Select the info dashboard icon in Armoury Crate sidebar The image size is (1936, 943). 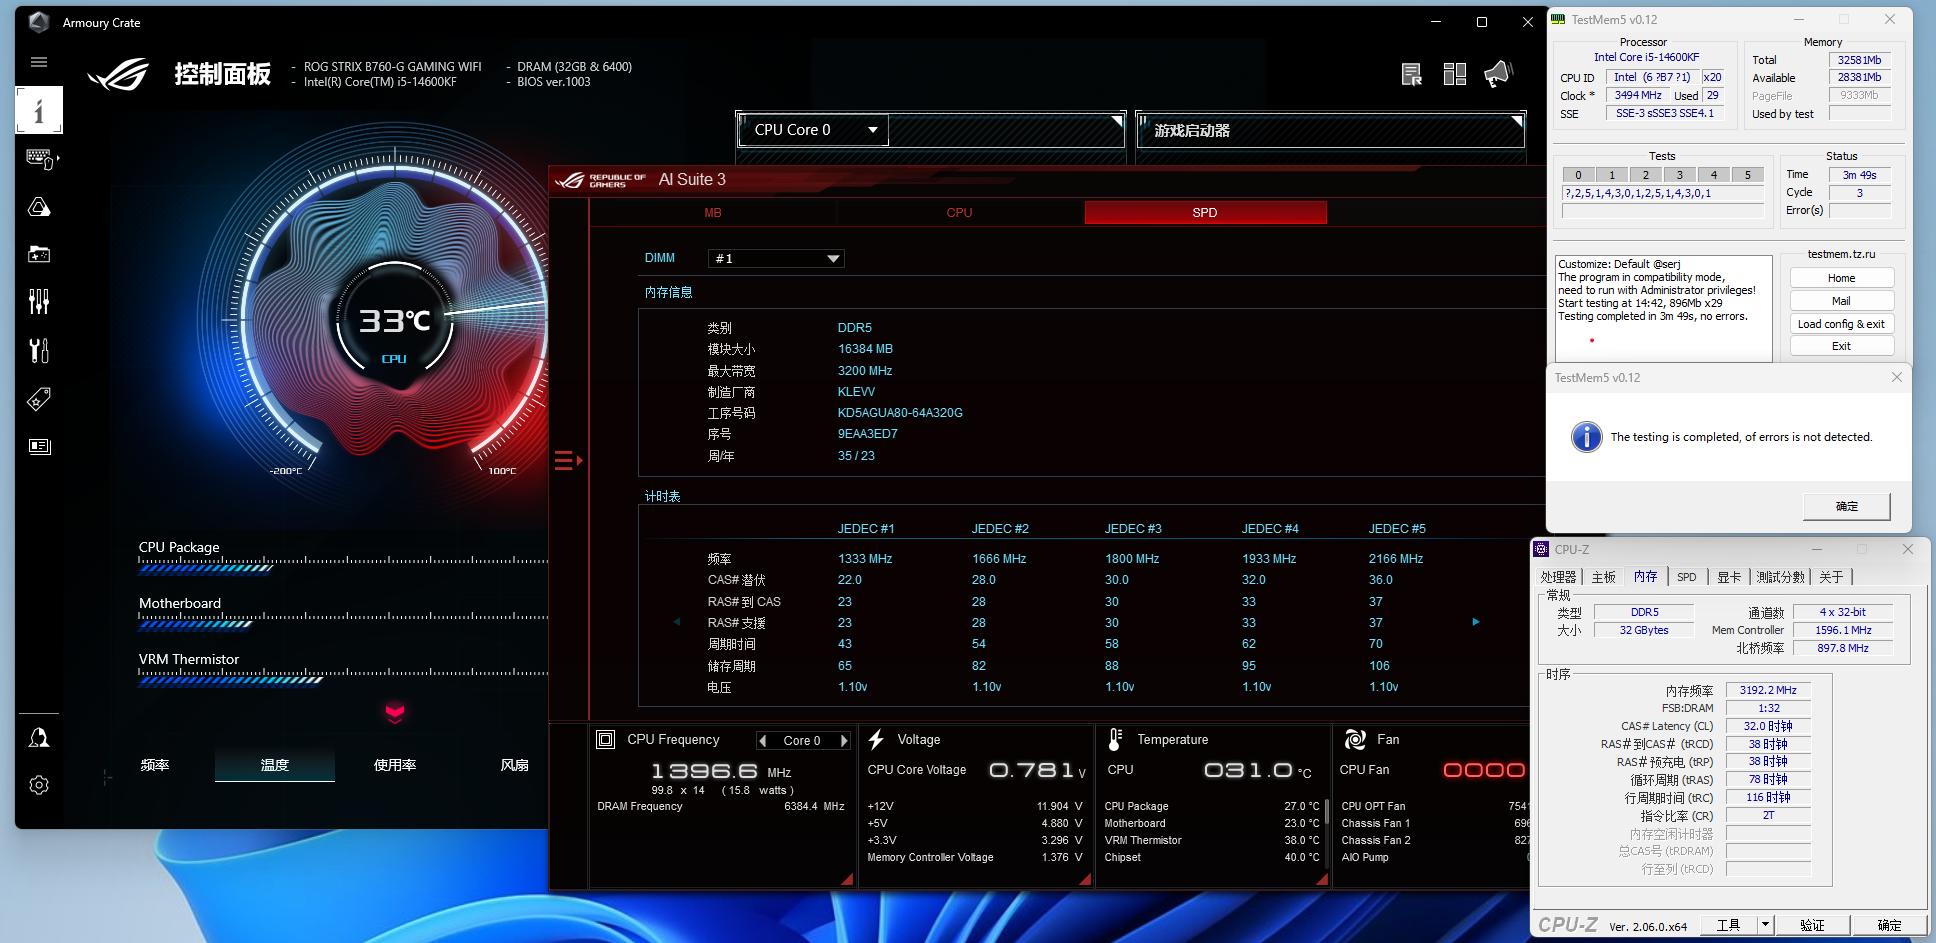pos(39,110)
